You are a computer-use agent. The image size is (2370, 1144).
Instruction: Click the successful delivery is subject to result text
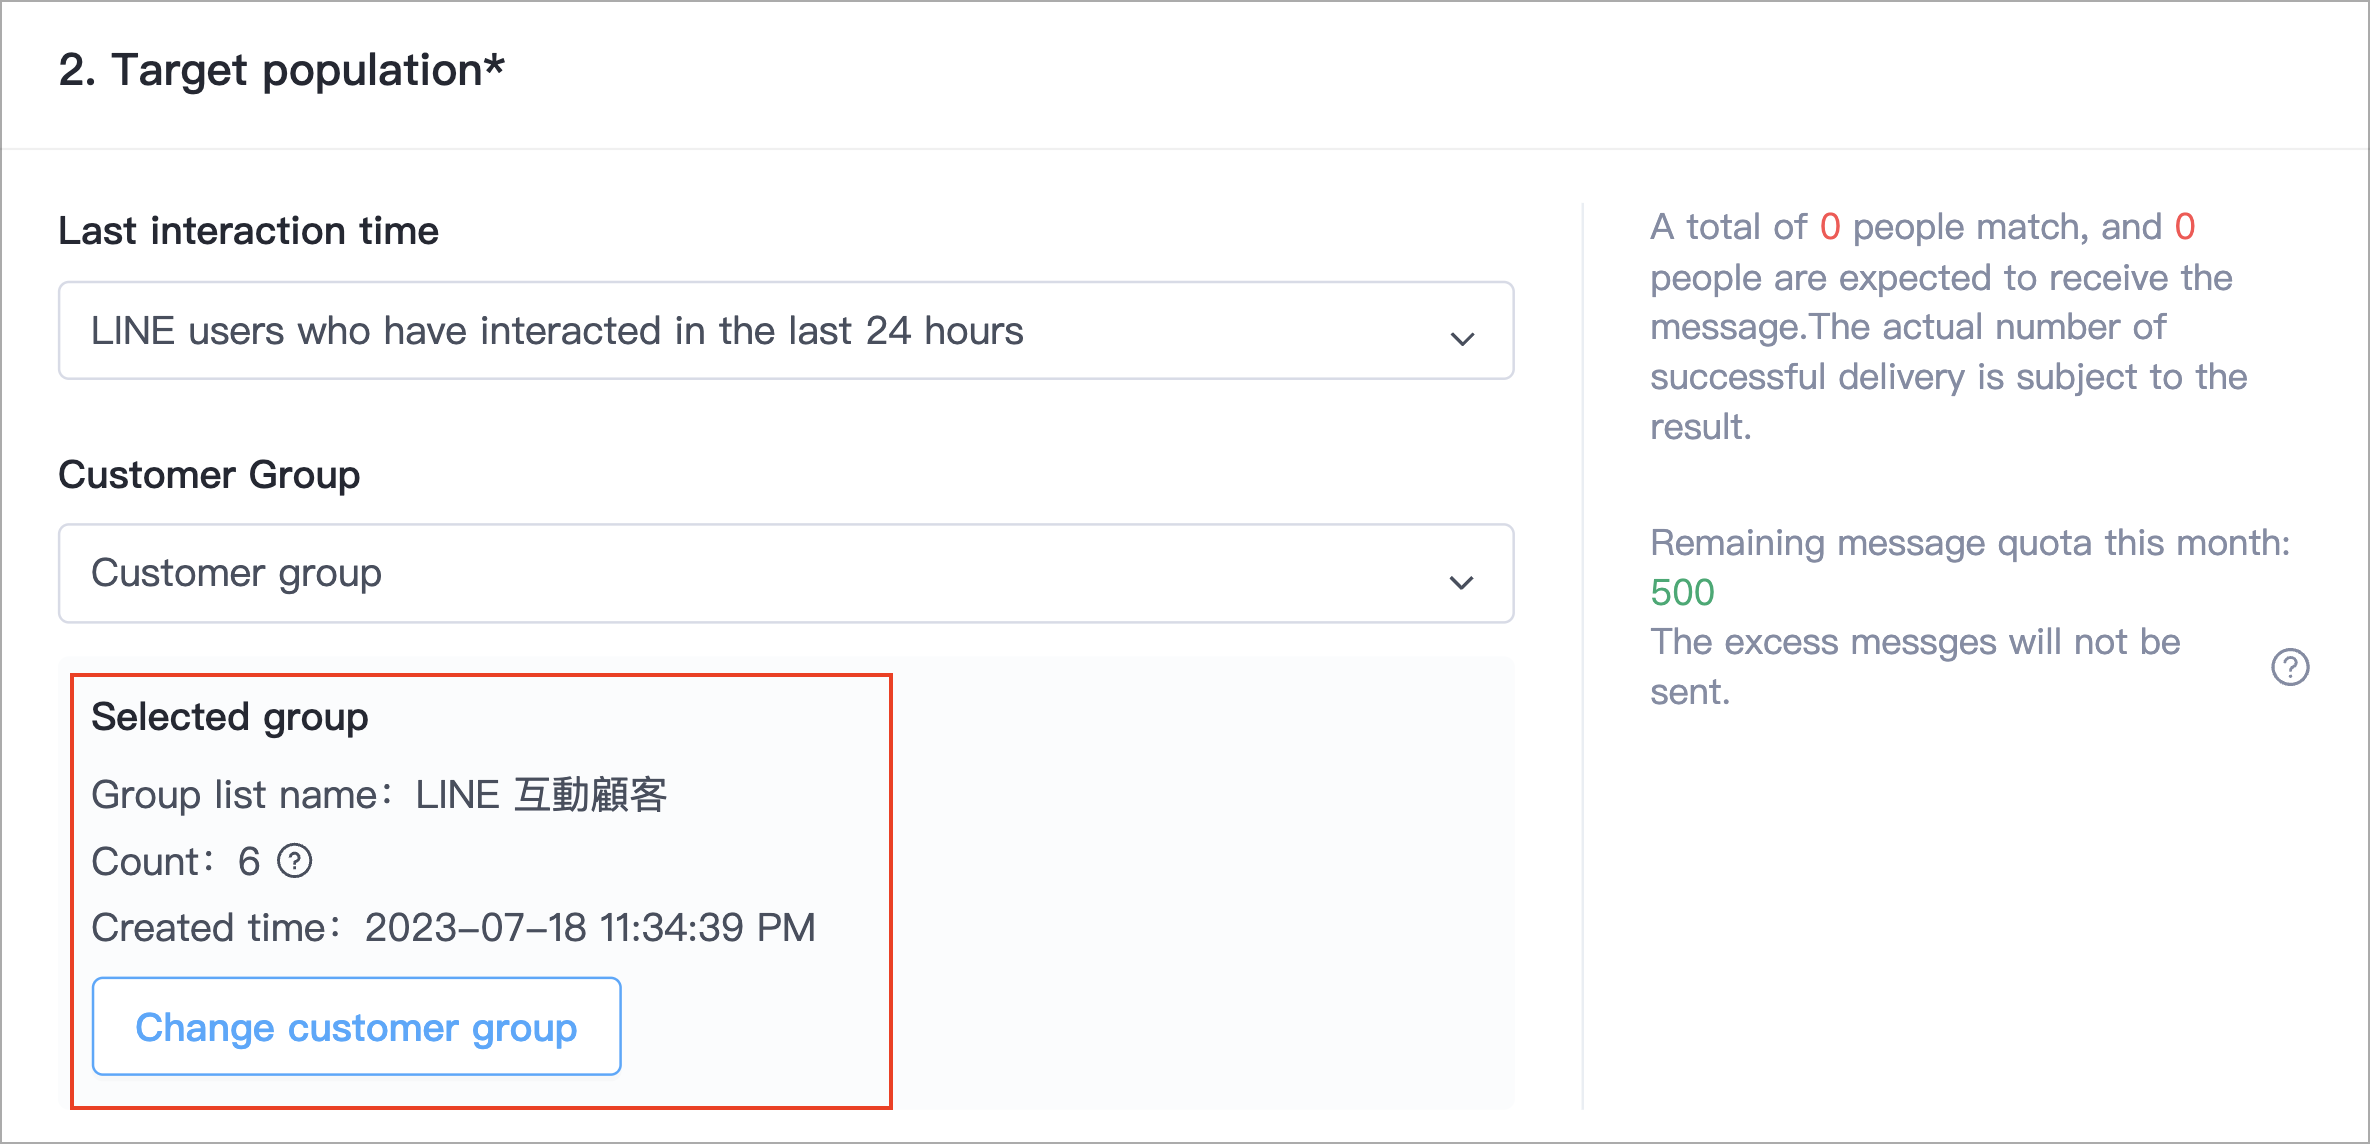coord(1948,402)
